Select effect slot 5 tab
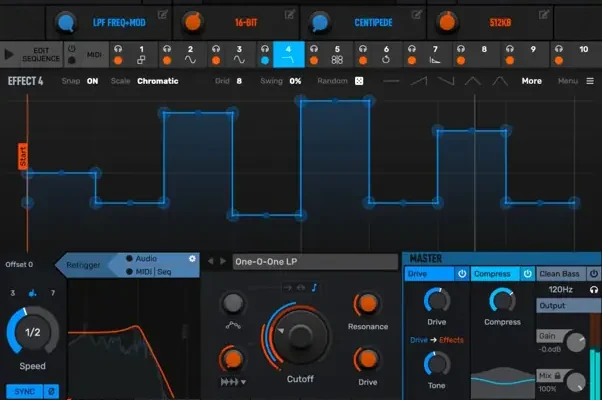Viewport: 602px width, 400px height. pos(337,54)
